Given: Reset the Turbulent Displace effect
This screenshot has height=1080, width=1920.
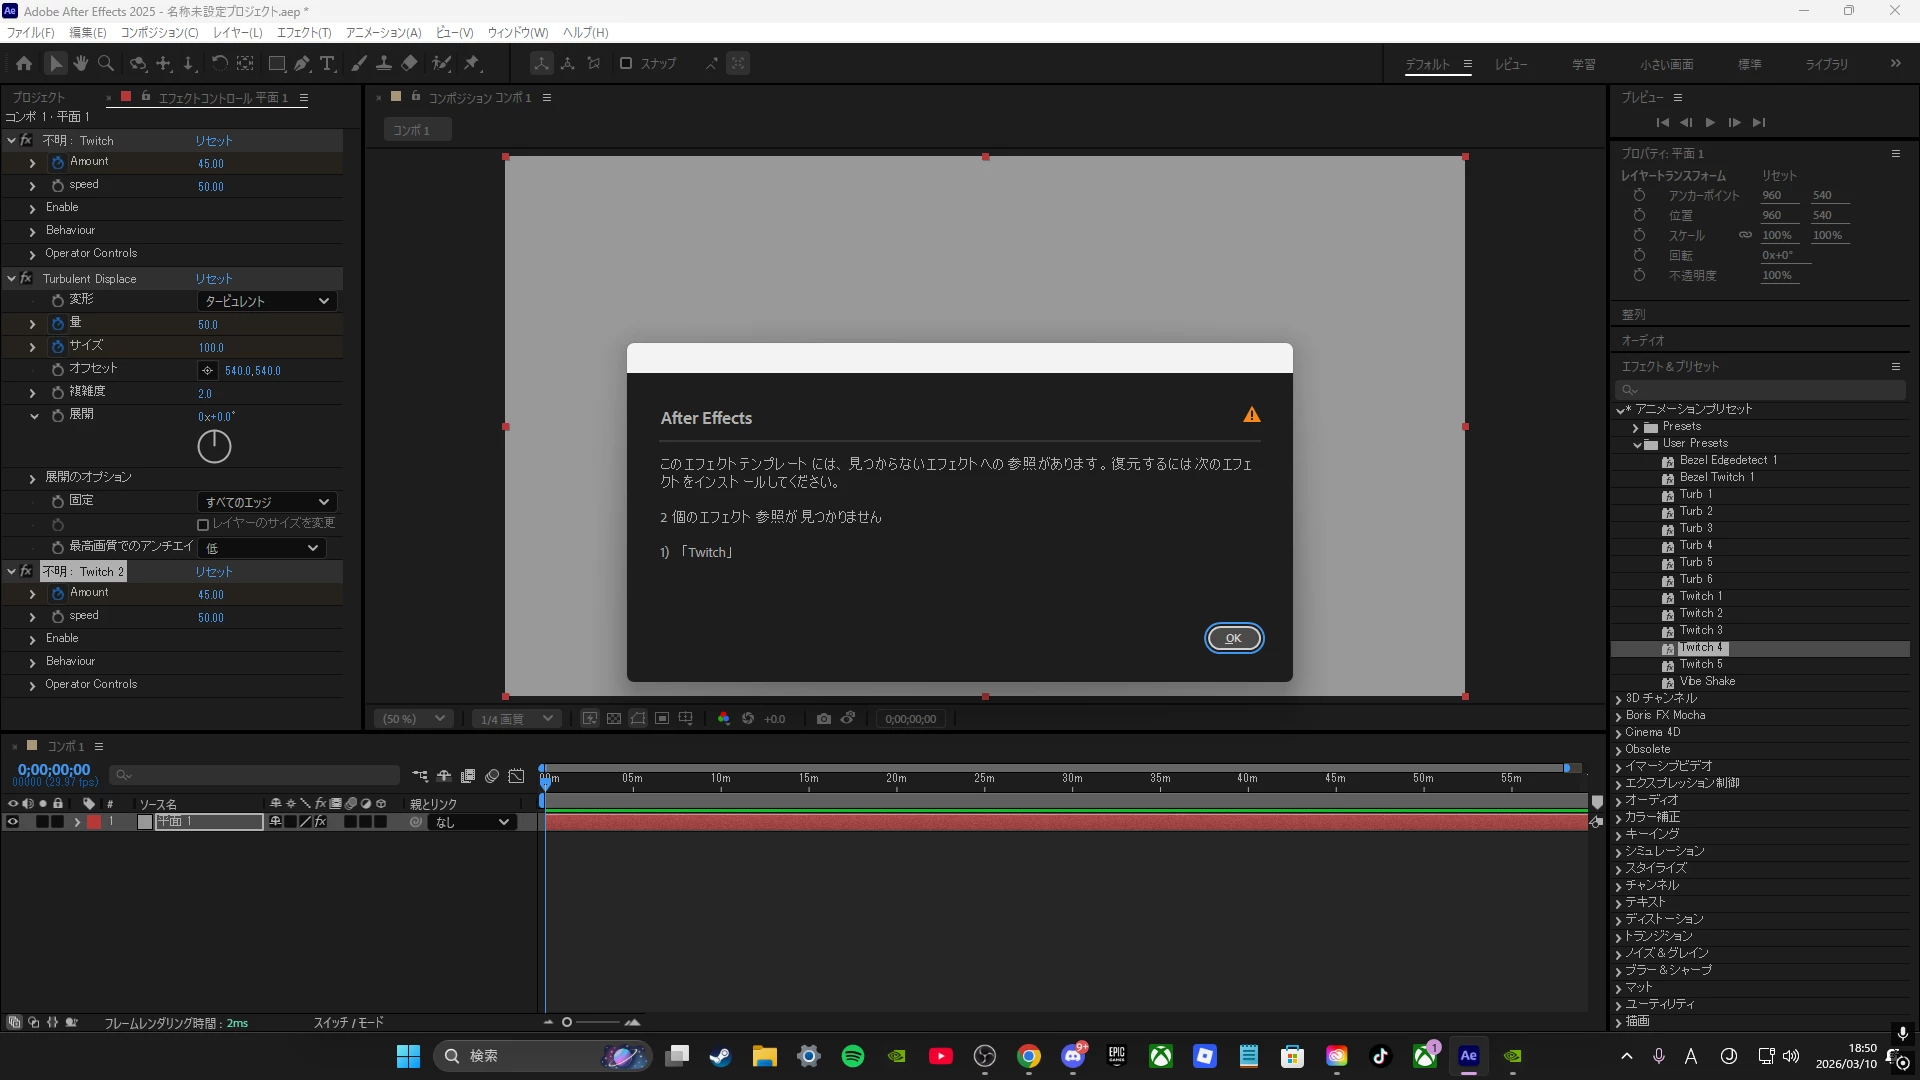Looking at the screenshot, I should coord(213,279).
